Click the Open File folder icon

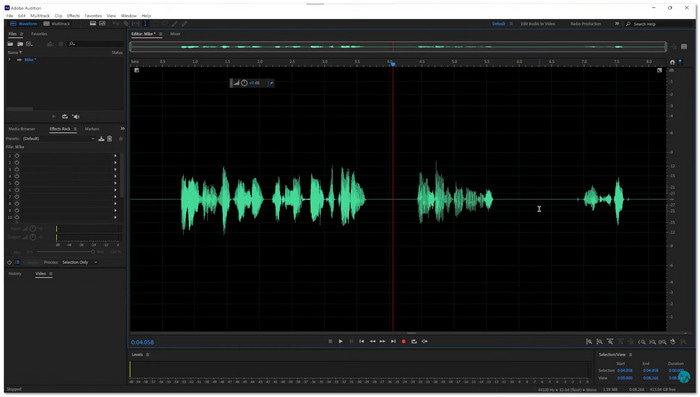pyautogui.click(x=10, y=44)
